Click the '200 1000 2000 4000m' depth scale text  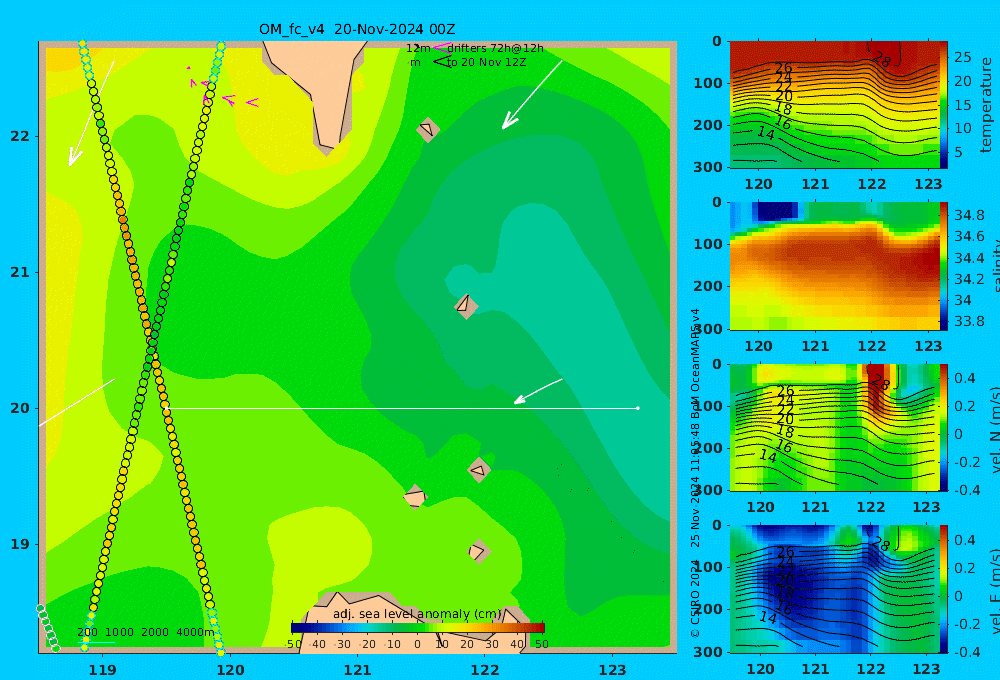(145, 632)
